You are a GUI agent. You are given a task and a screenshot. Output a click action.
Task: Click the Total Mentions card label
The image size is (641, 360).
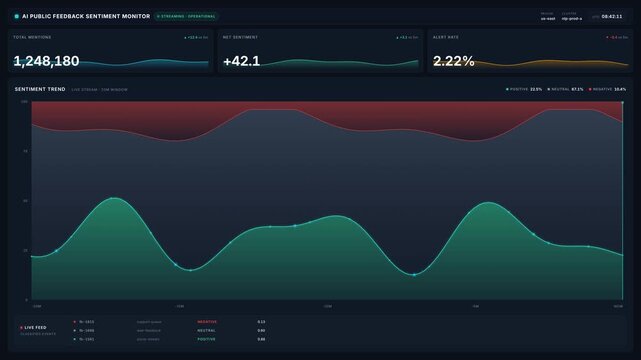click(32, 37)
